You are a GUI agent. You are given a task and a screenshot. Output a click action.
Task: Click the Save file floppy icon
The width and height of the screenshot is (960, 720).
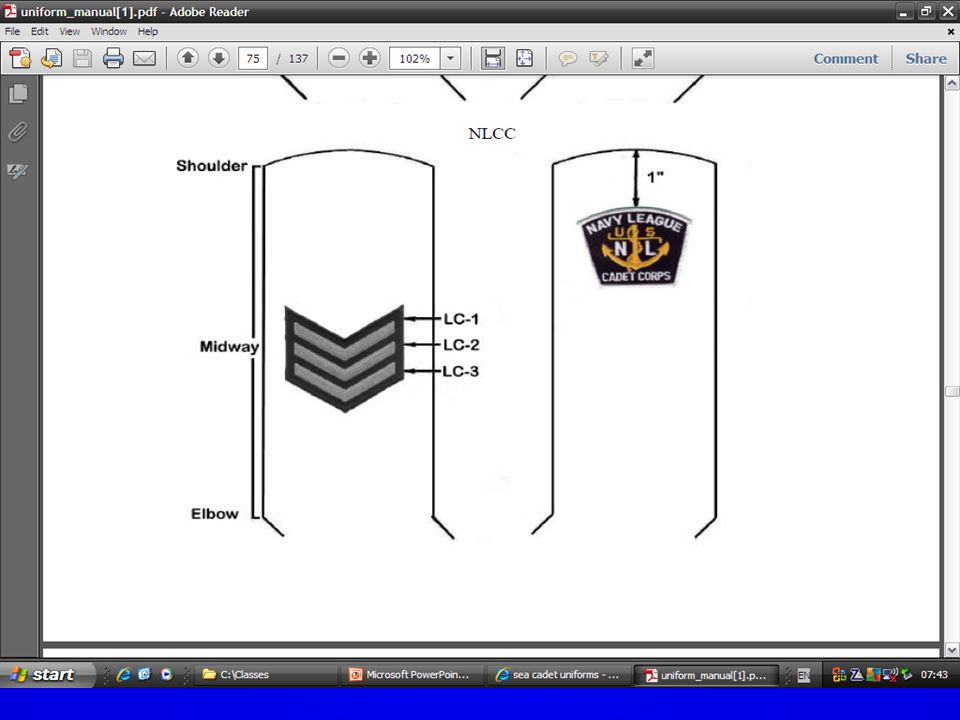tap(82, 58)
